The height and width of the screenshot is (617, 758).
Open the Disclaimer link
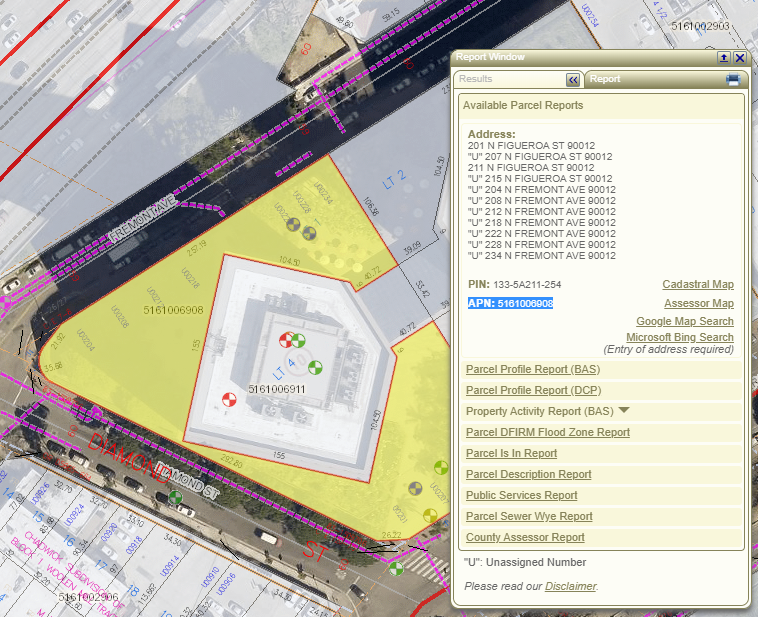tap(570, 586)
